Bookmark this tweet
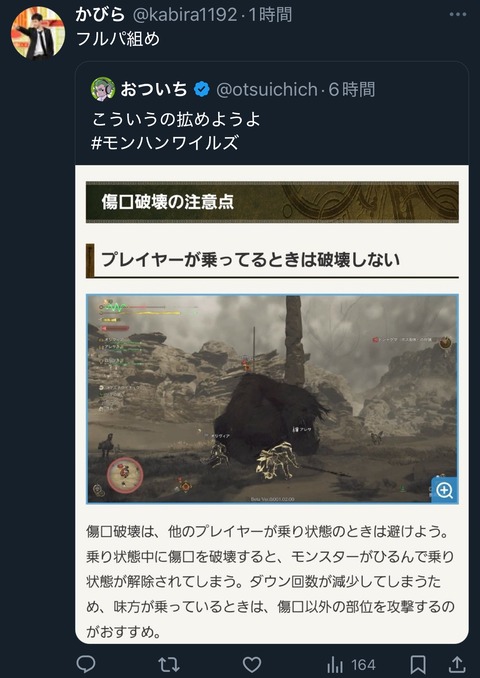This screenshot has height=678, width=480. [x=418, y=665]
